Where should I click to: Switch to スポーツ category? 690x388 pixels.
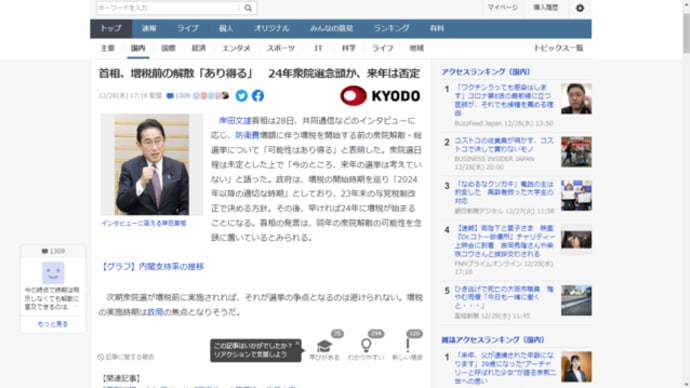(x=281, y=48)
